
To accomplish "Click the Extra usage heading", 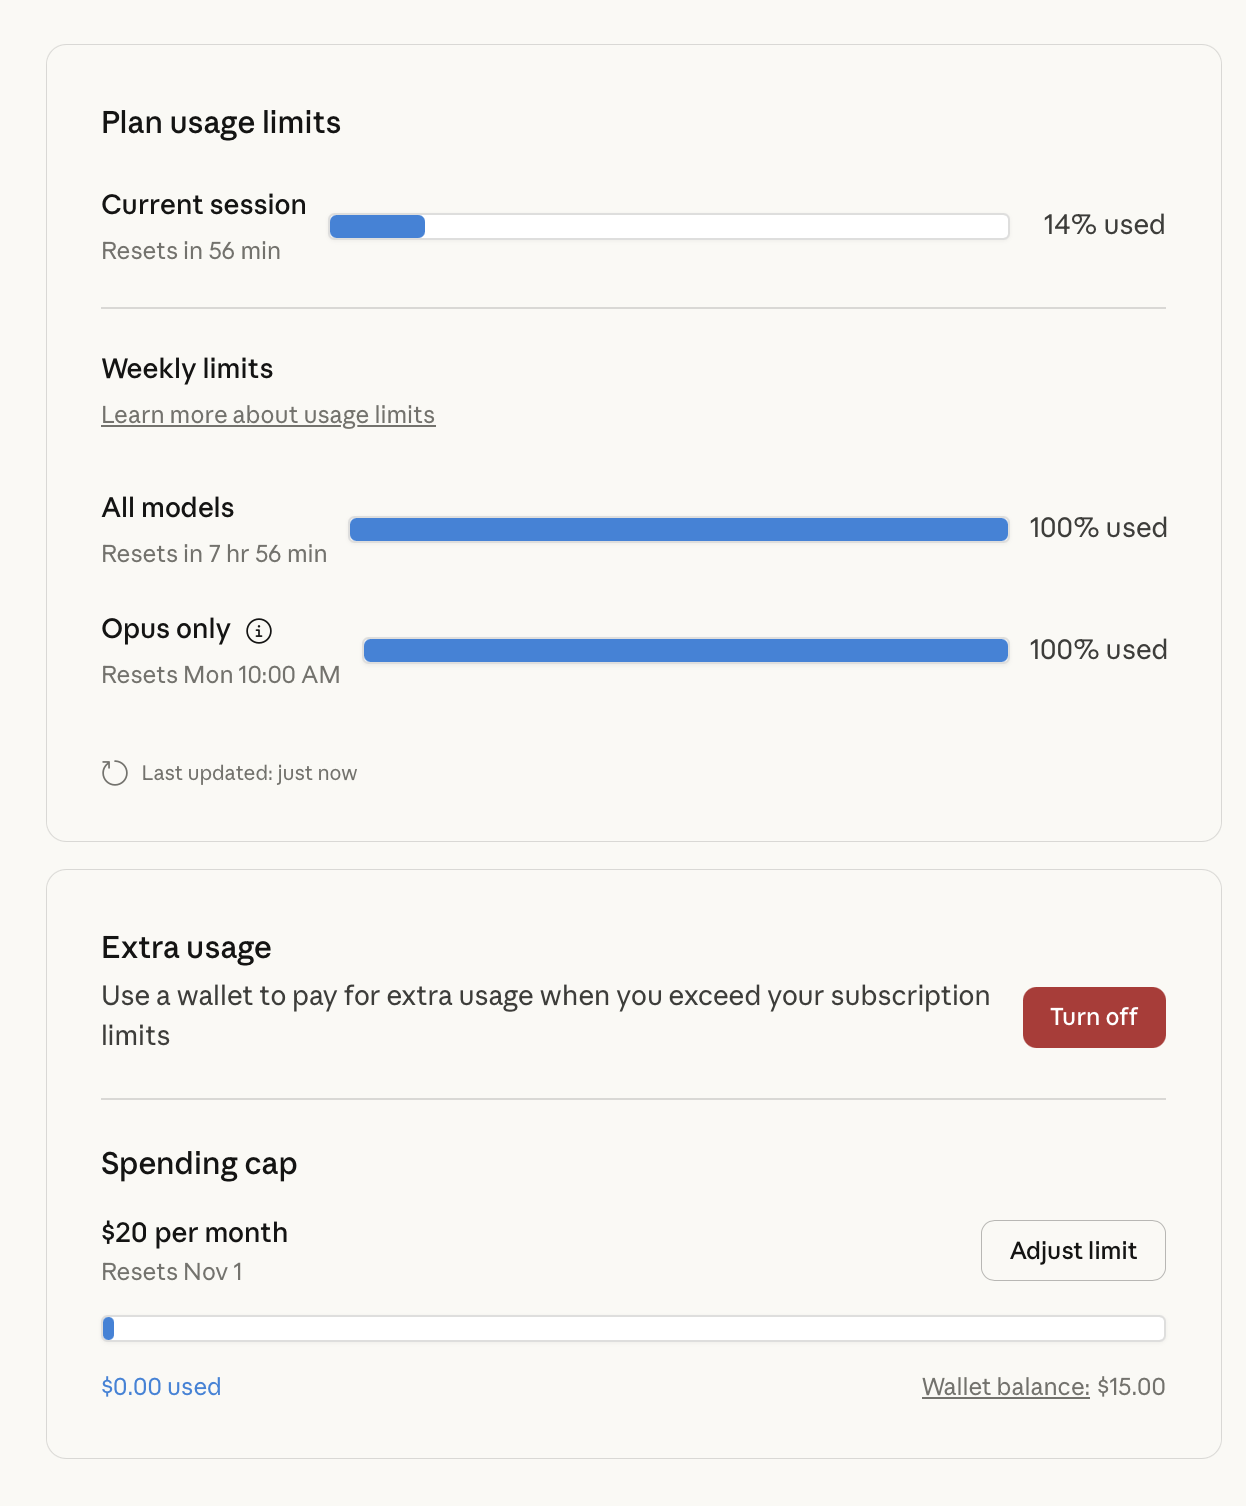I will [x=186, y=947].
